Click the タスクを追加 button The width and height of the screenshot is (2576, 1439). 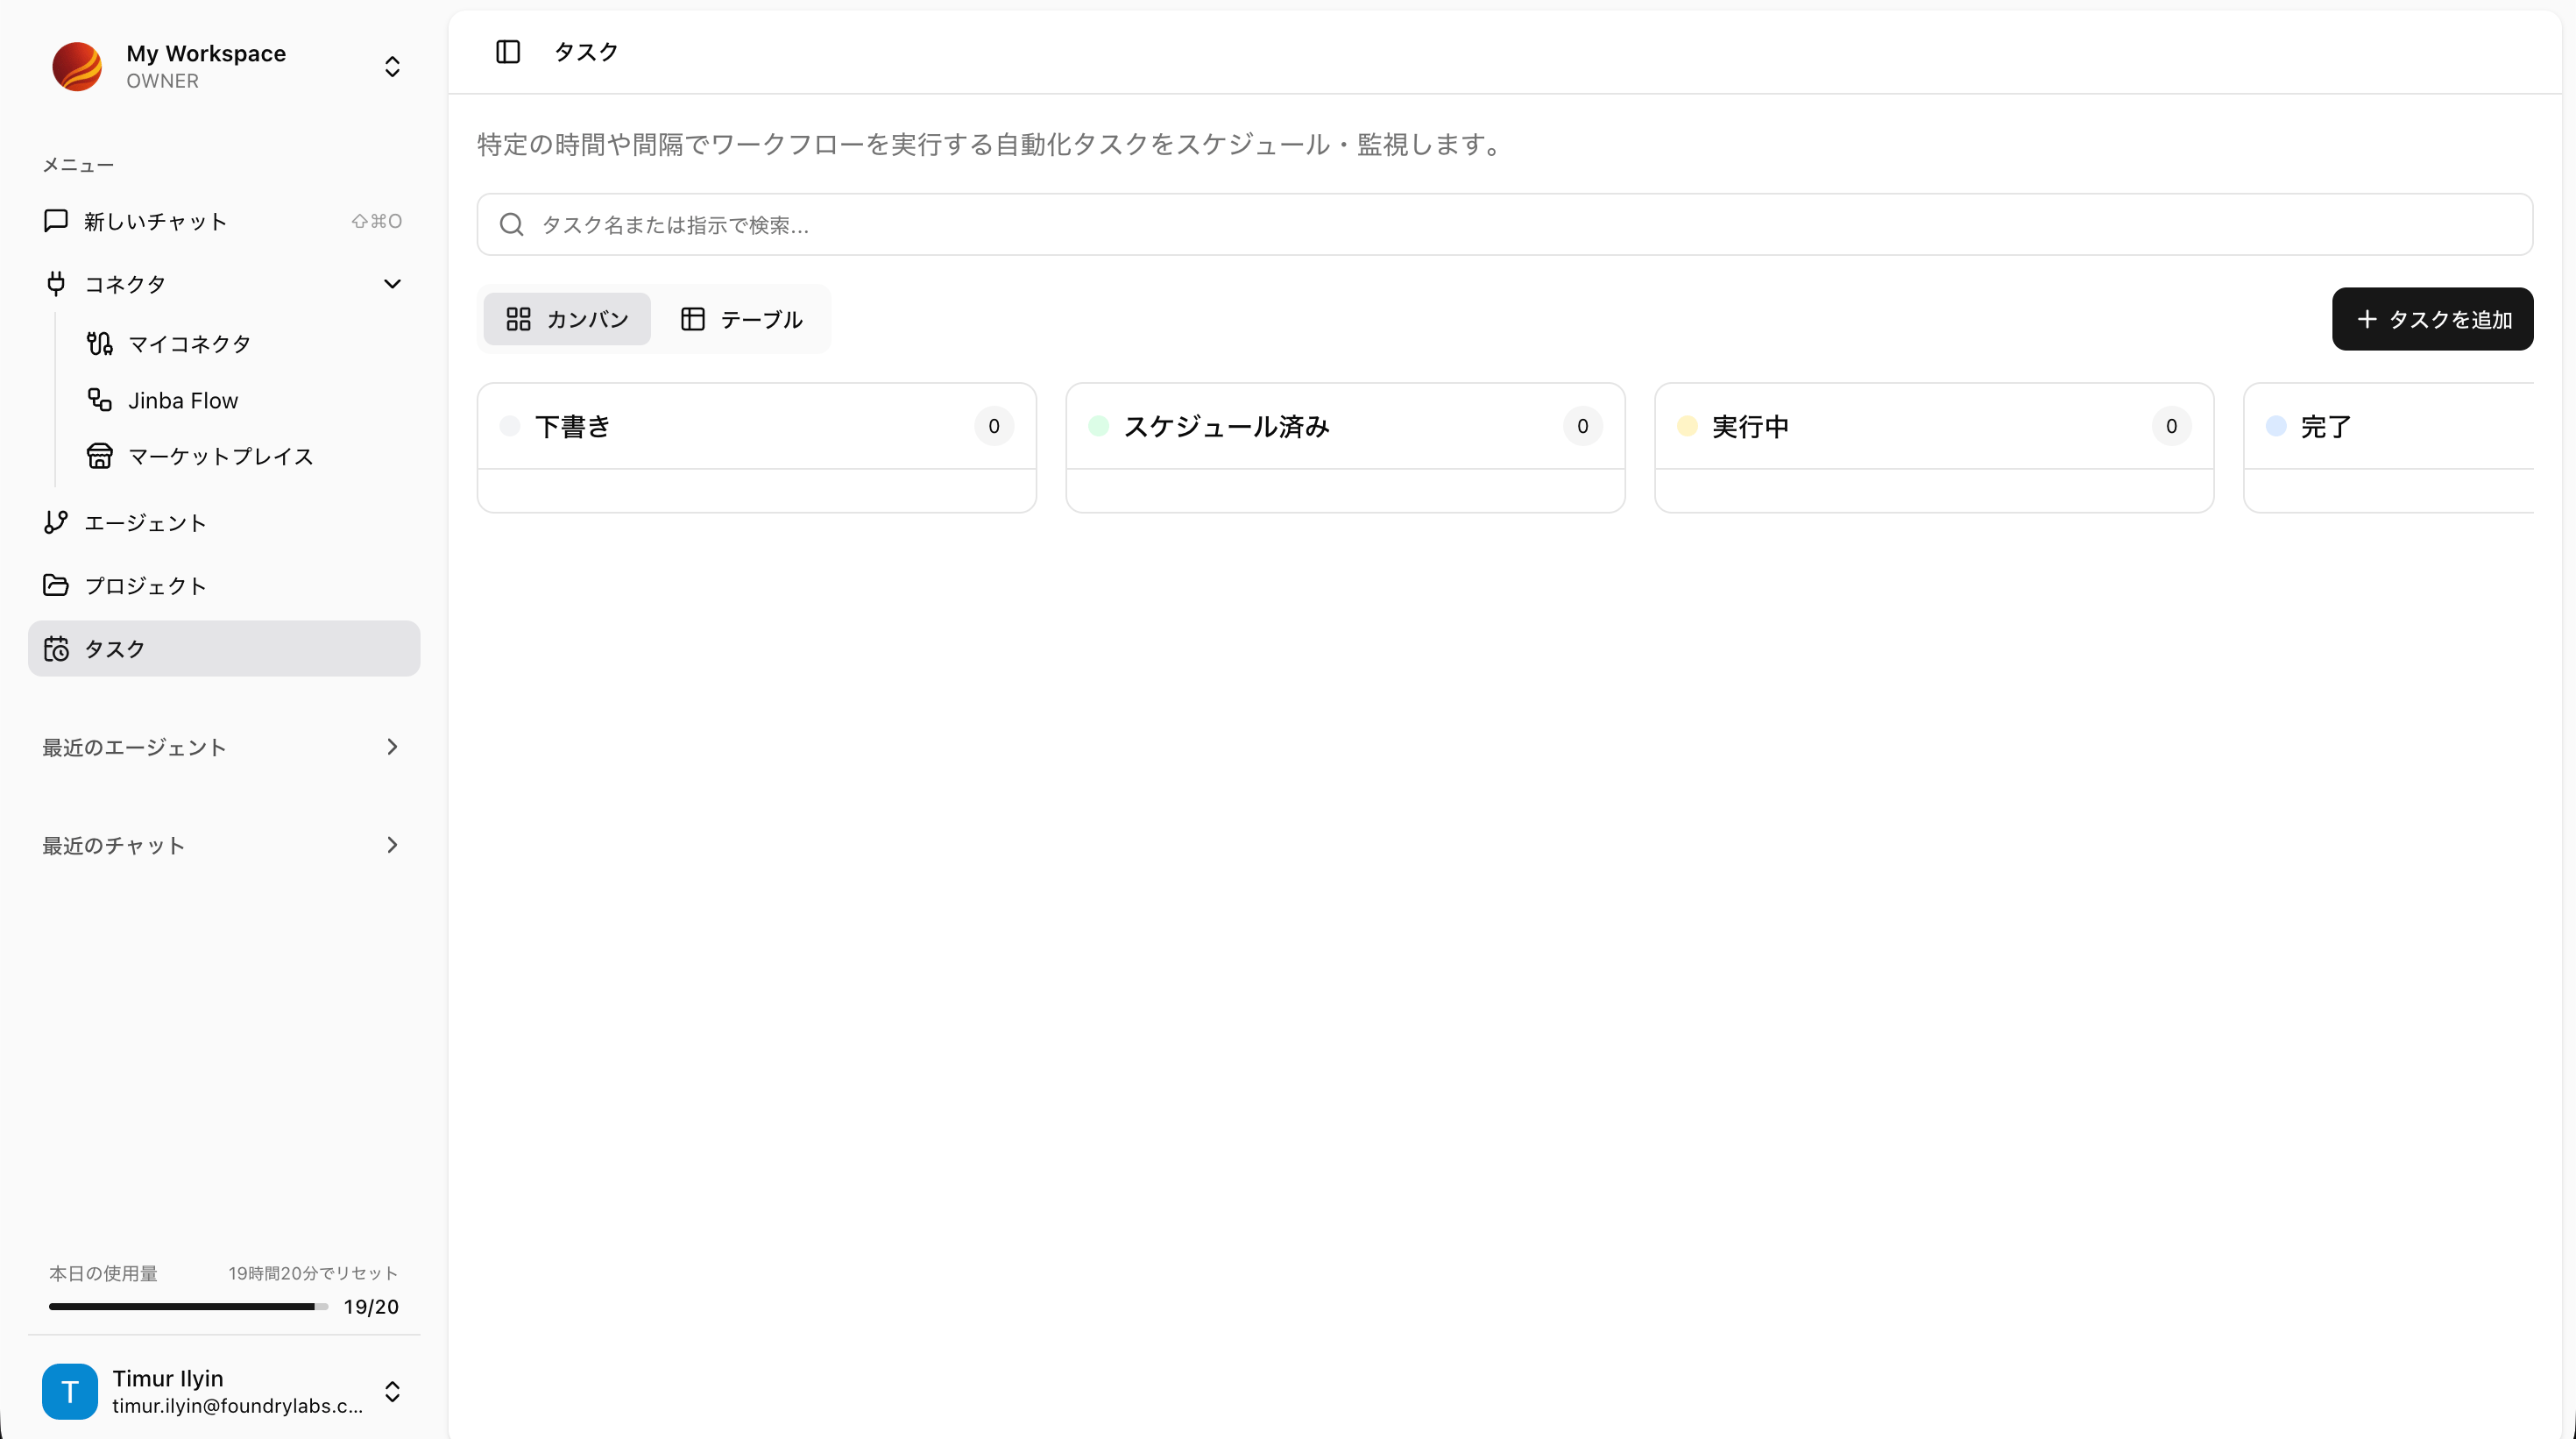coord(2432,319)
